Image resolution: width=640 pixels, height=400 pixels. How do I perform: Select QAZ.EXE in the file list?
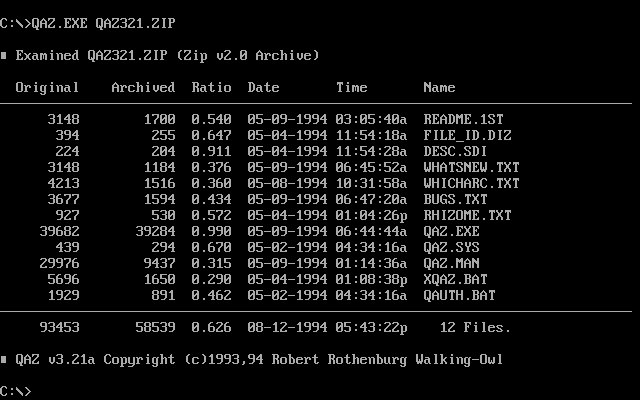[451, 231]
